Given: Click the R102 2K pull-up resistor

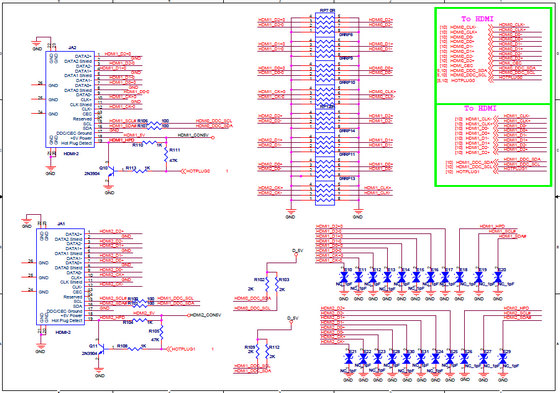Looking at the screenshot, I should point(267,284).
